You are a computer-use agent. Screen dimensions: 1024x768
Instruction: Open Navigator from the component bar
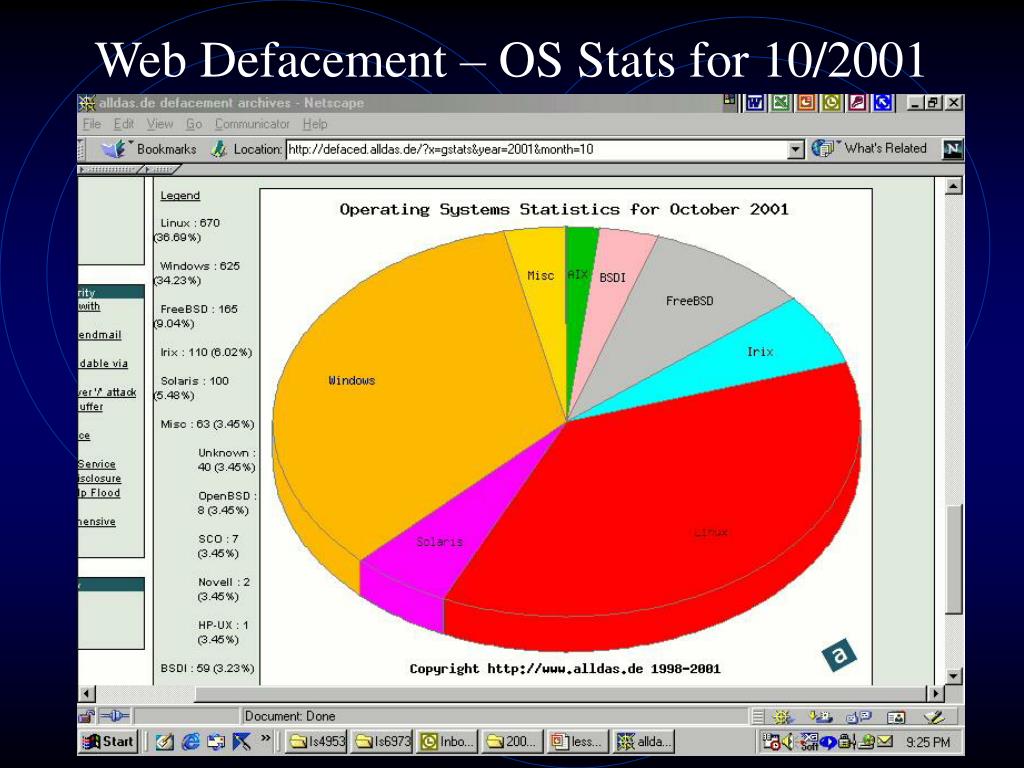[x=781, y=717]
